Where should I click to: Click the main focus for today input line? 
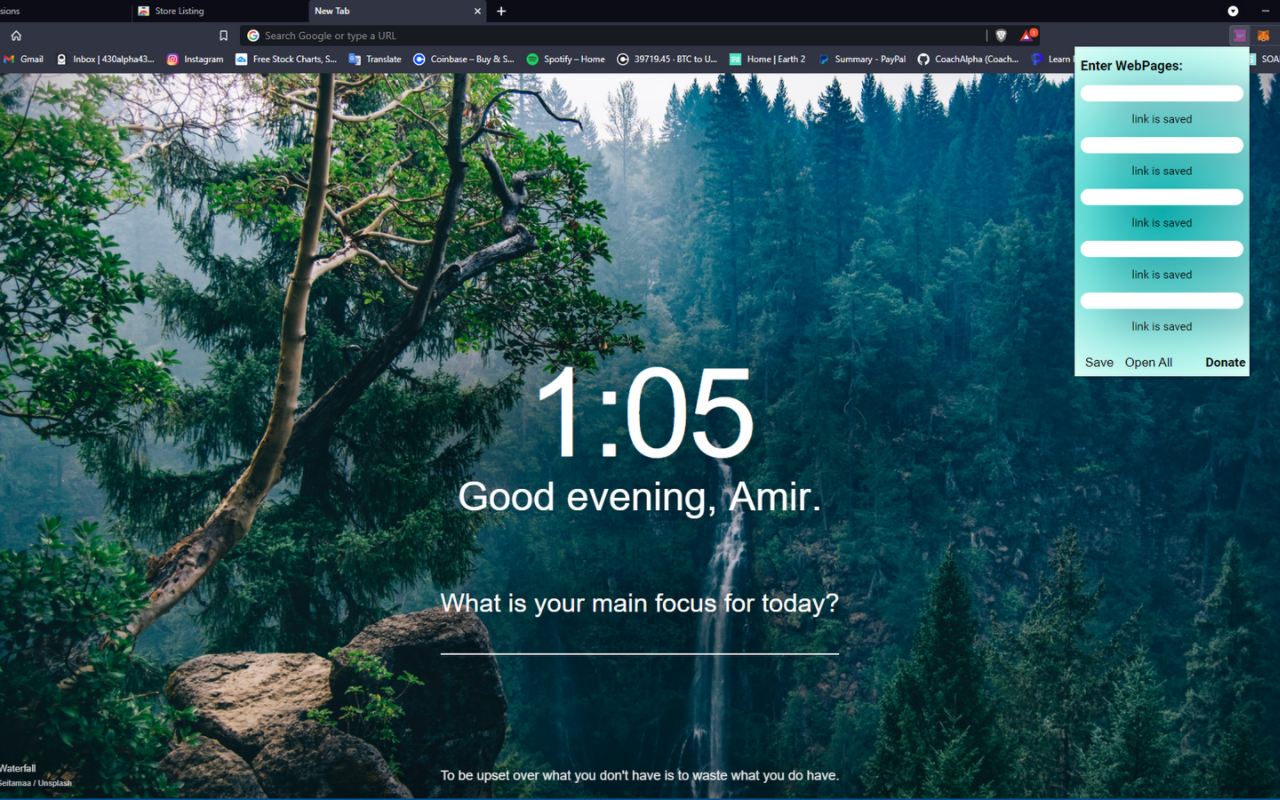click(x=640, y=638)
